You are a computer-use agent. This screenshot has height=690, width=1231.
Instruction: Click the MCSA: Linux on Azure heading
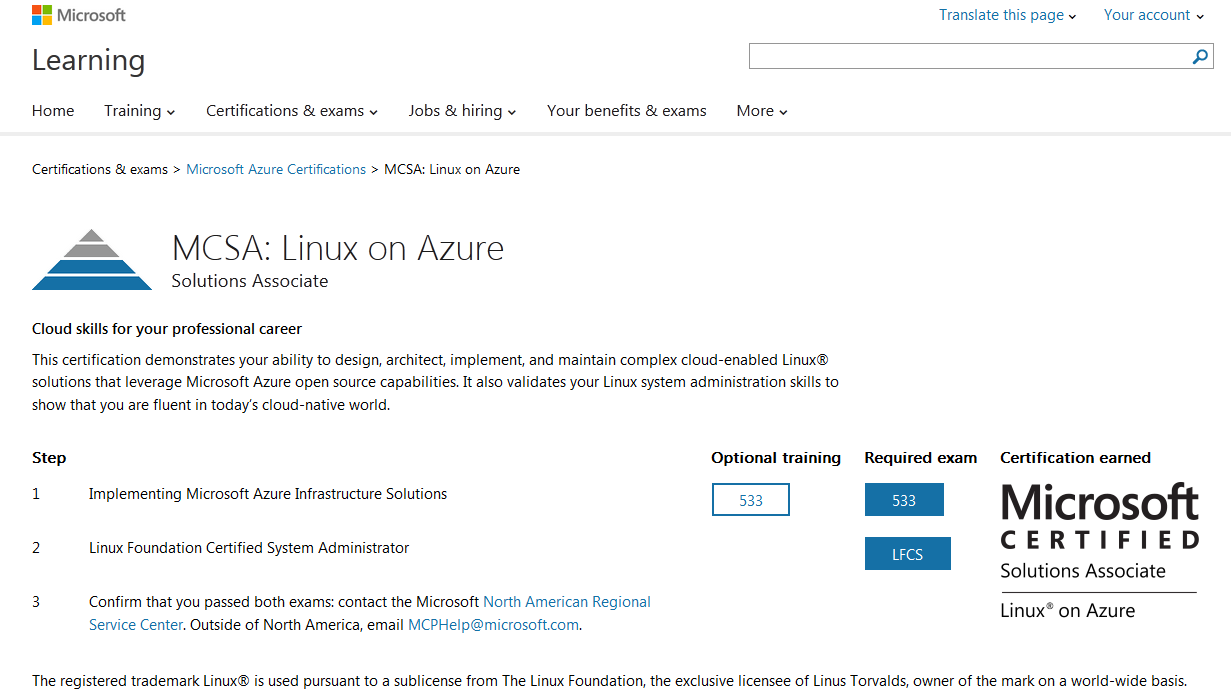(x=338, y=248)
